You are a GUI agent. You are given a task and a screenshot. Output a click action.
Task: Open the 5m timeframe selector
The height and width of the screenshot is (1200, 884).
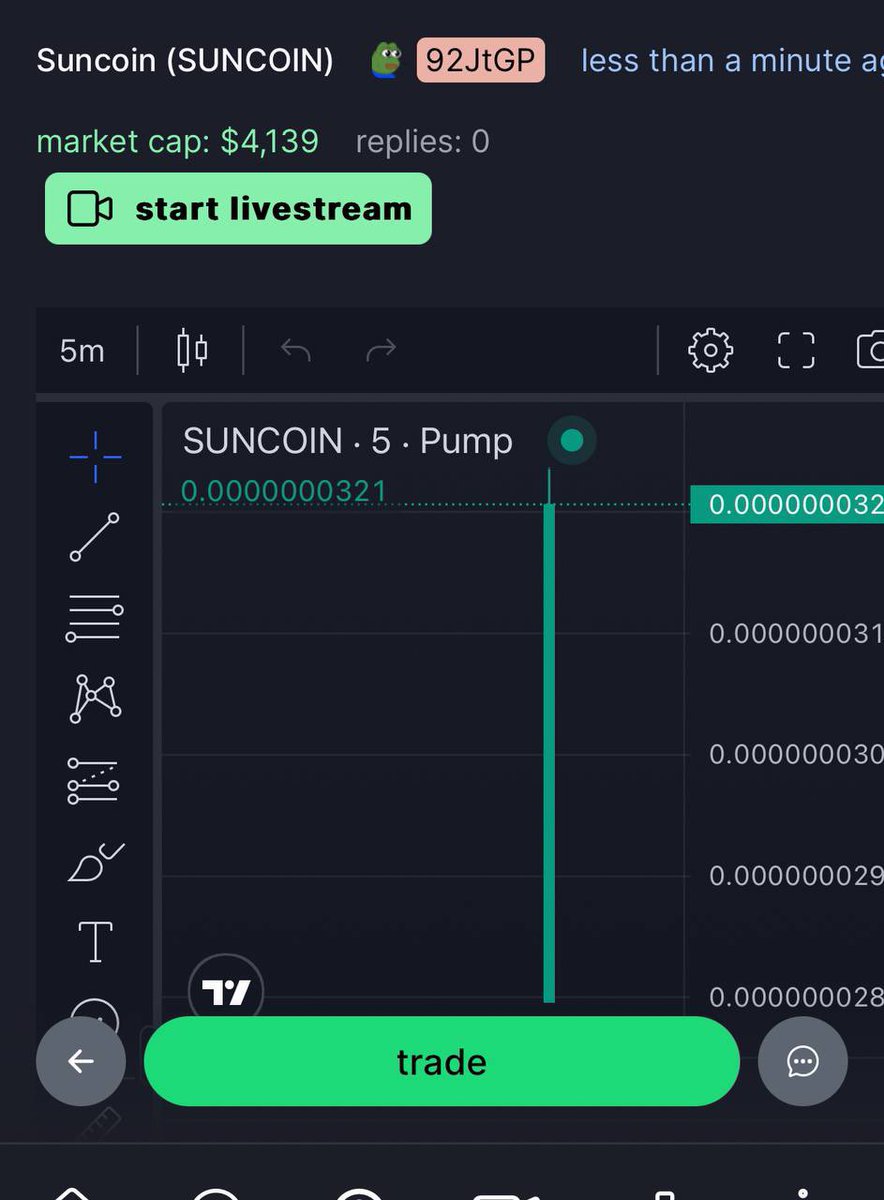pyautogui.click(x=82, y=351)
